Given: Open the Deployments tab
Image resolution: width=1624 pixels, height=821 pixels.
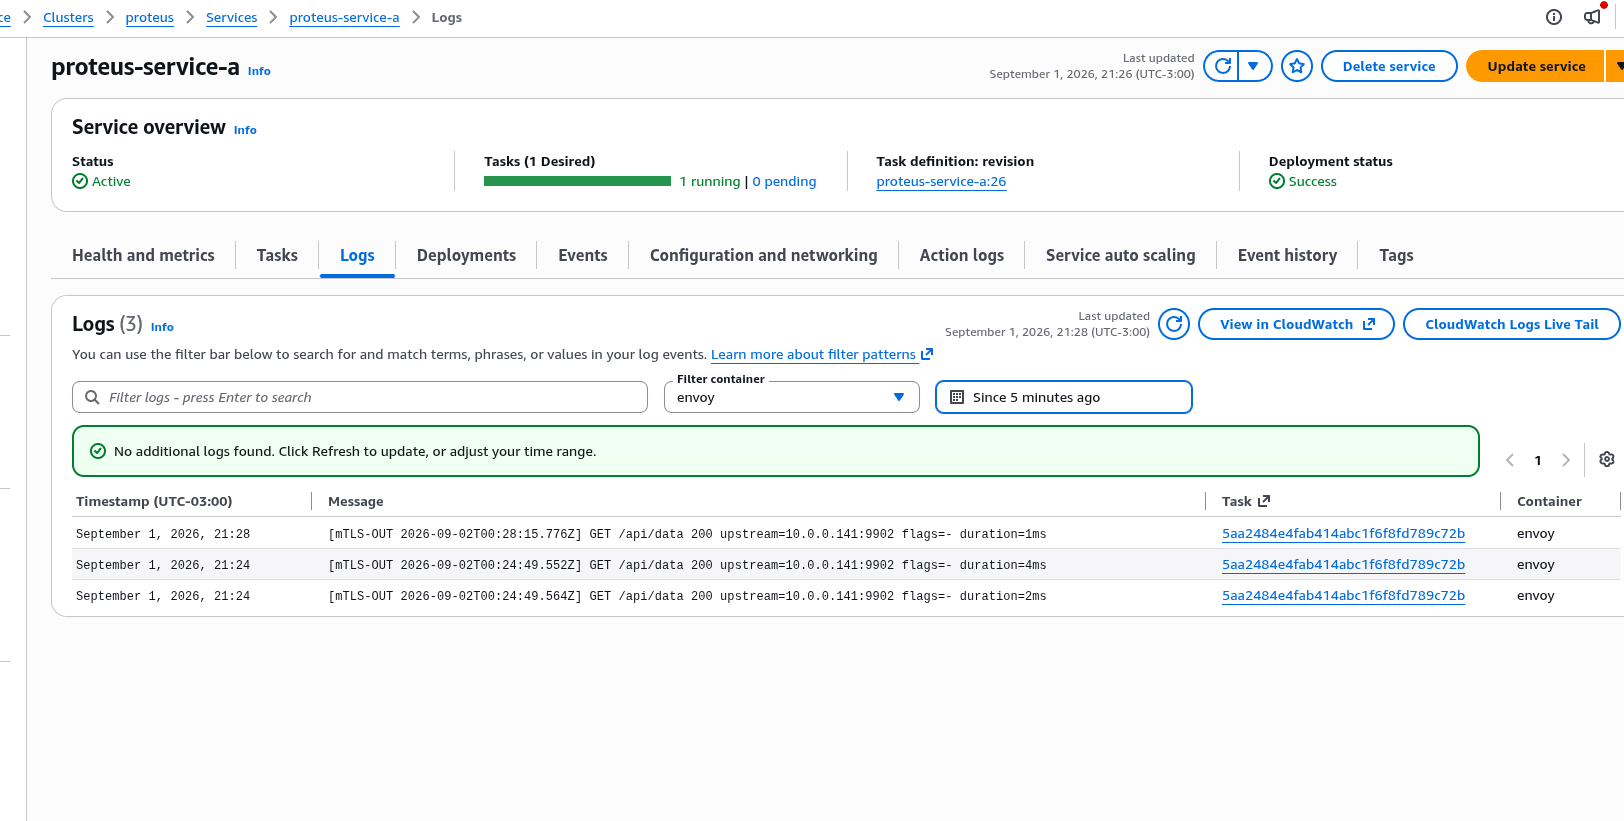Looking at the screenshot, I should pos(466,255).
